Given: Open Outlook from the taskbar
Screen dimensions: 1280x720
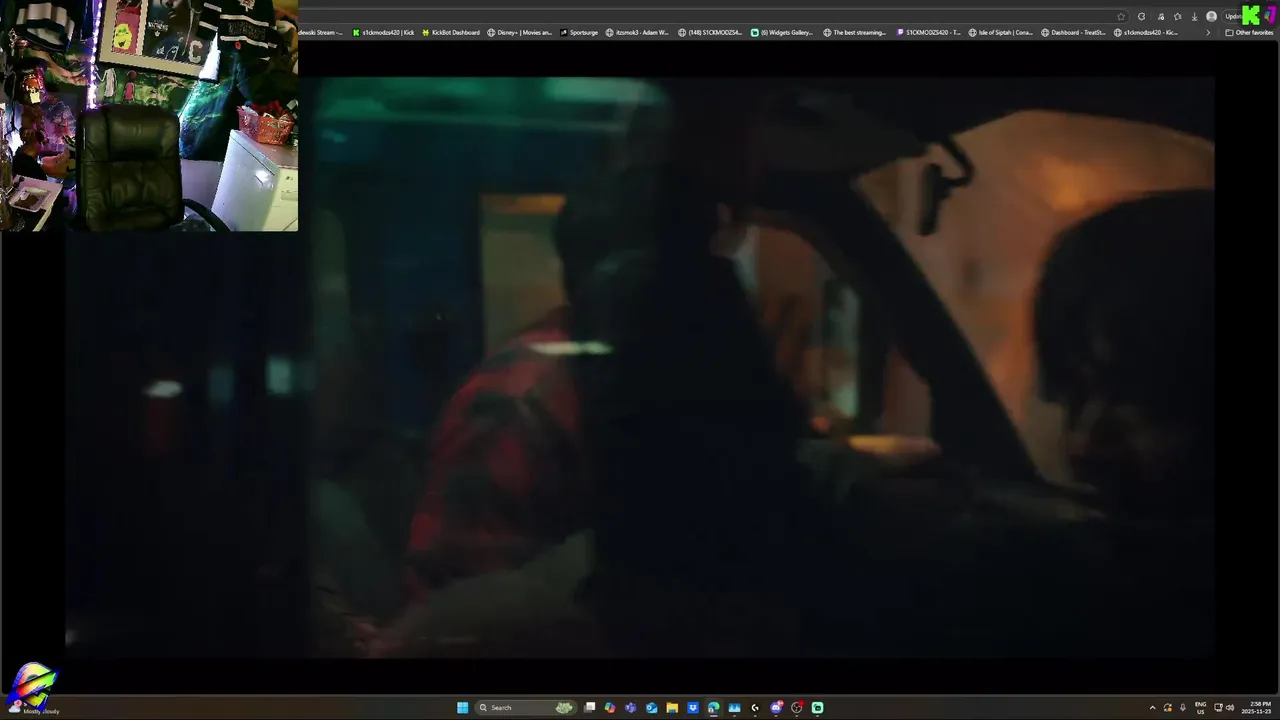Looking at the screenshot, I should coord(651,708).
